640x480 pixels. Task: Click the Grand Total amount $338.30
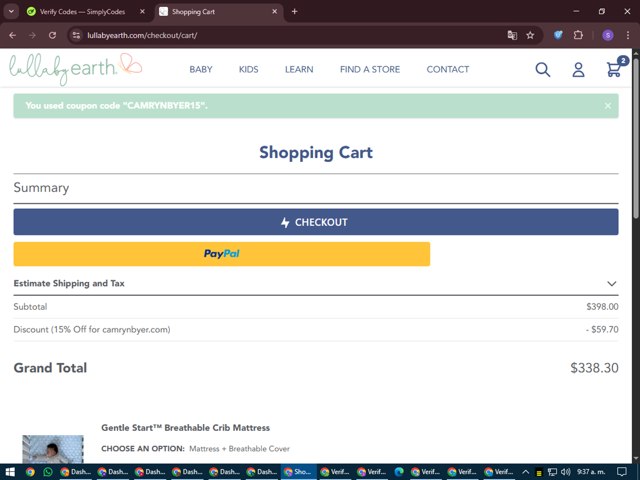[594, 368]
